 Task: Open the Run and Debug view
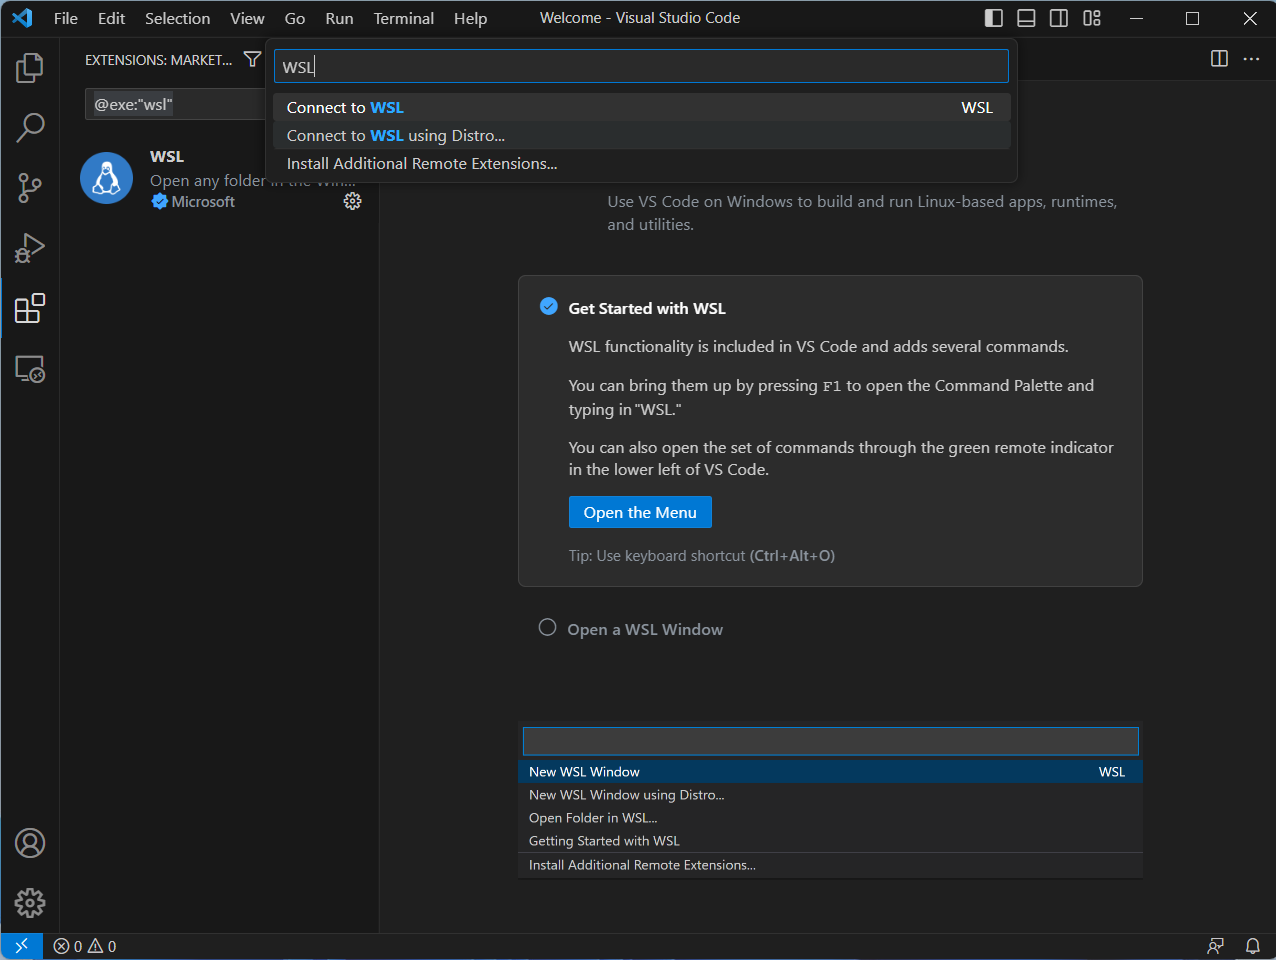click(x=30, y=248)
